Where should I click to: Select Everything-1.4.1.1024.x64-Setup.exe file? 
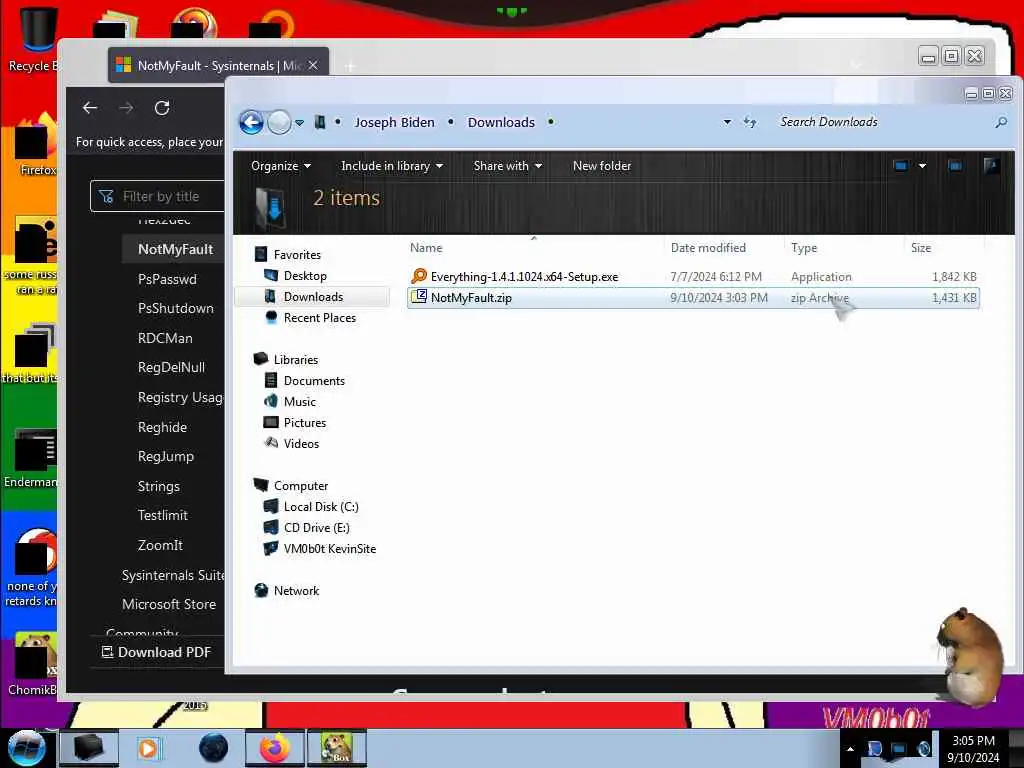point(693,276)
